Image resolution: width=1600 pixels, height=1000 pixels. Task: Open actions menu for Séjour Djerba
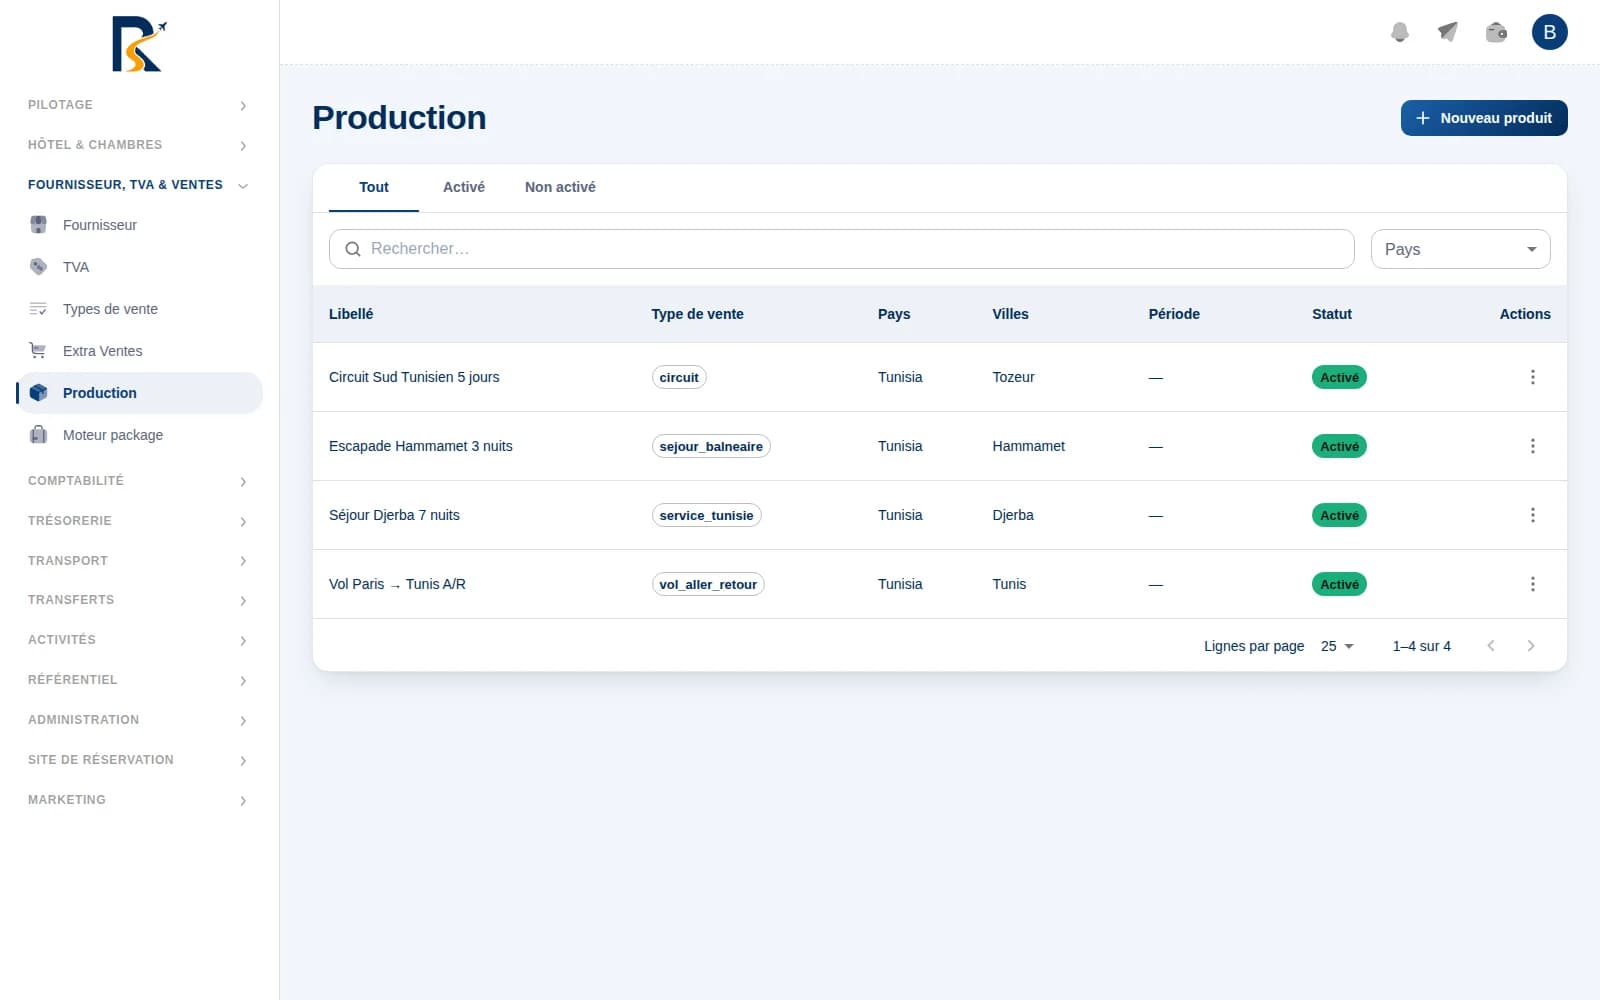click(1532, 515)
